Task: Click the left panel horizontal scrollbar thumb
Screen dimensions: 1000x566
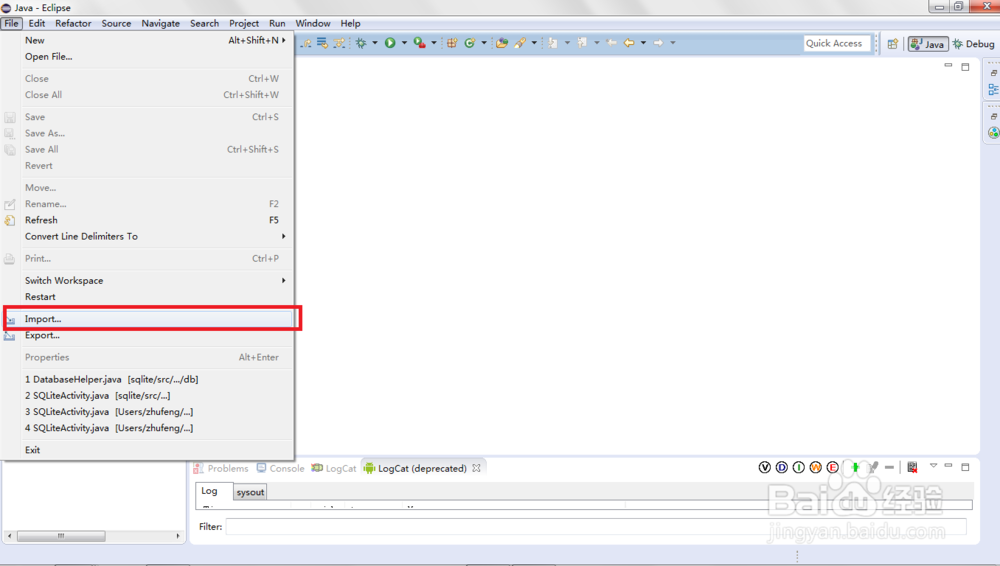Action: tap(61, 536)
